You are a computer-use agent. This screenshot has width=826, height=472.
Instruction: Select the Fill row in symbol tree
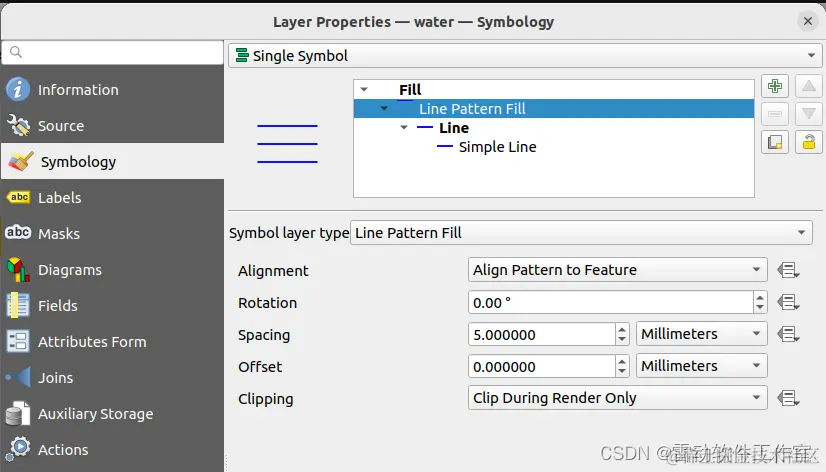(554, 90)
